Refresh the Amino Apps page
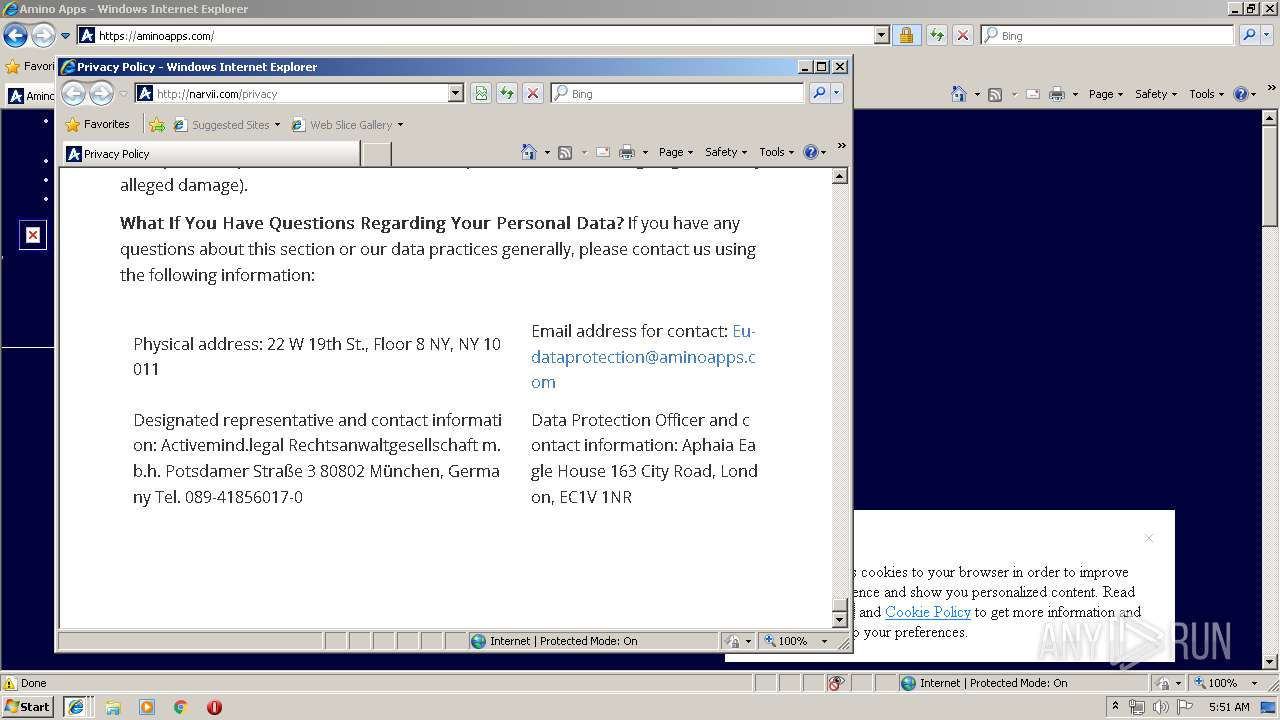The image size is (1280, 720). tap(937, 35)
